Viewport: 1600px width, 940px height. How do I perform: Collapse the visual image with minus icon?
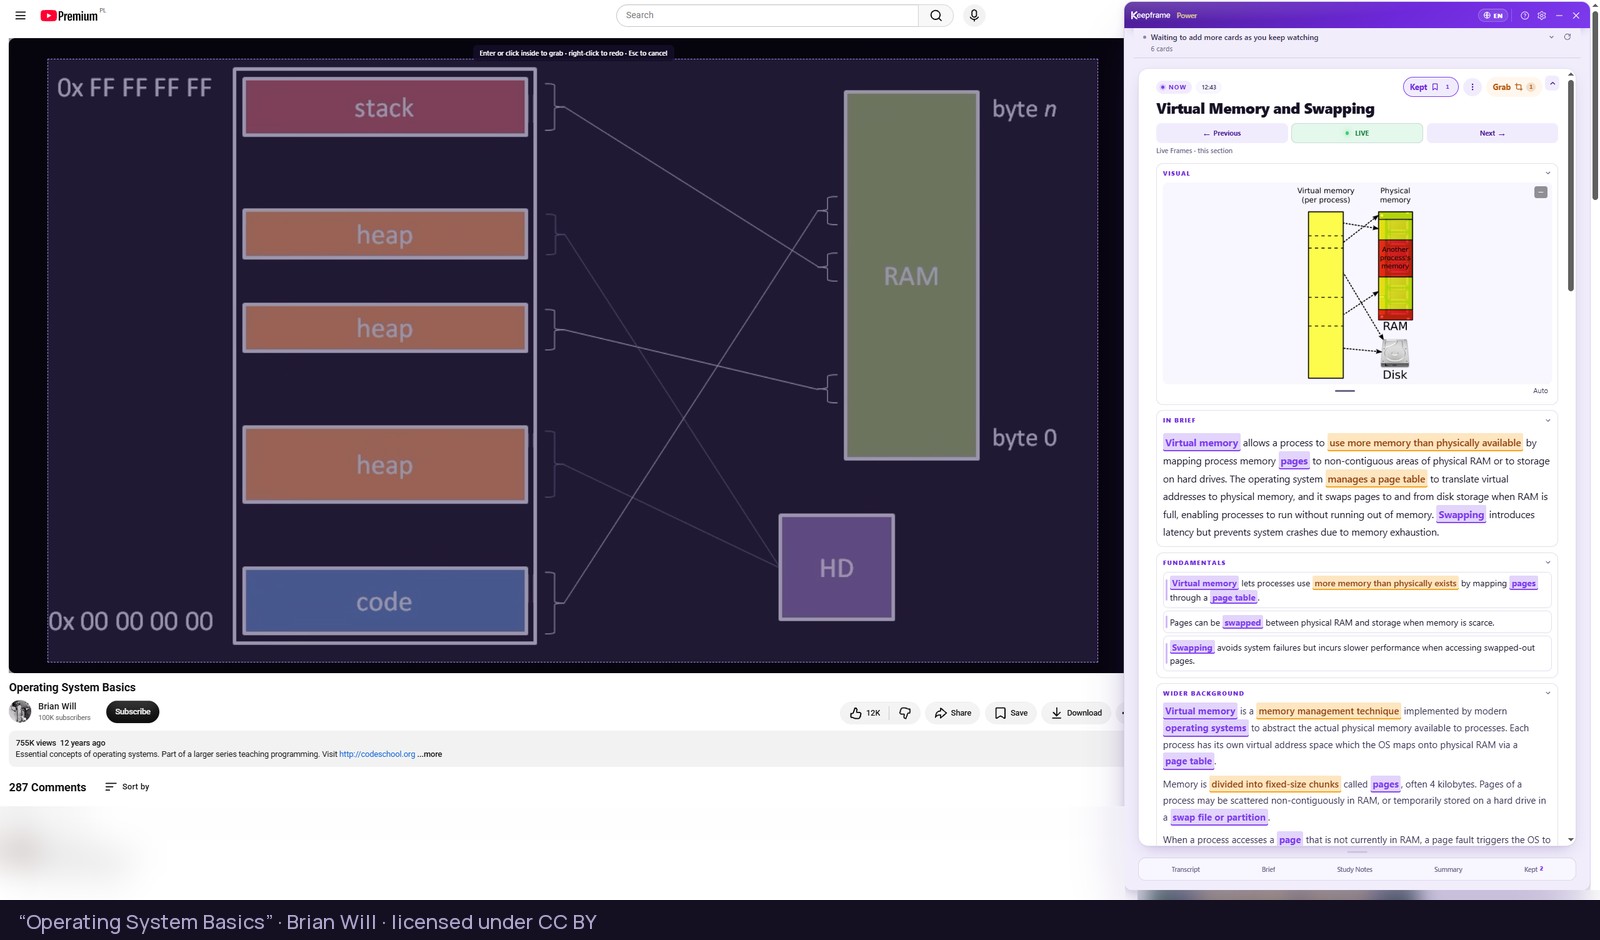pos(1541,192)
